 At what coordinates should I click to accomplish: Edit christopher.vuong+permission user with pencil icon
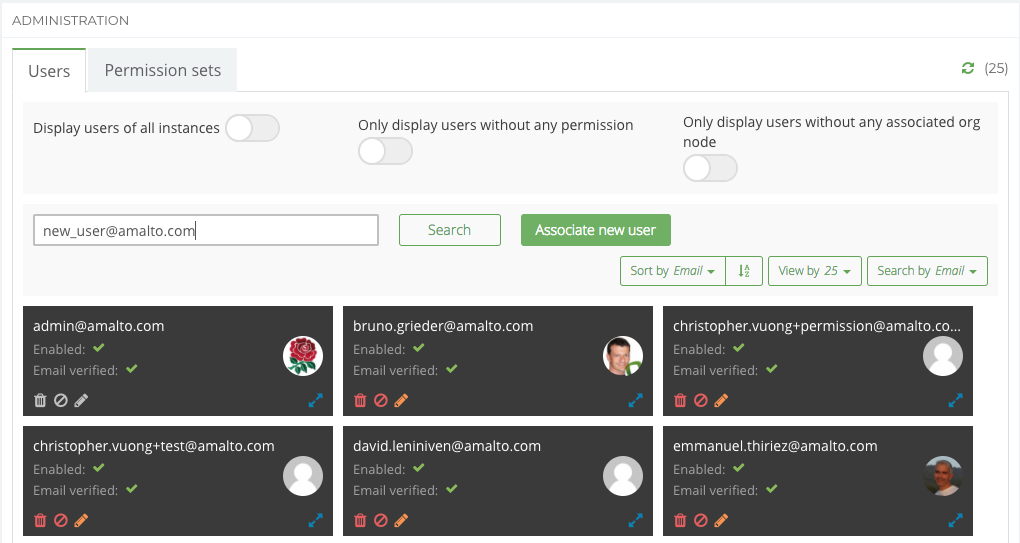(721, 400)
